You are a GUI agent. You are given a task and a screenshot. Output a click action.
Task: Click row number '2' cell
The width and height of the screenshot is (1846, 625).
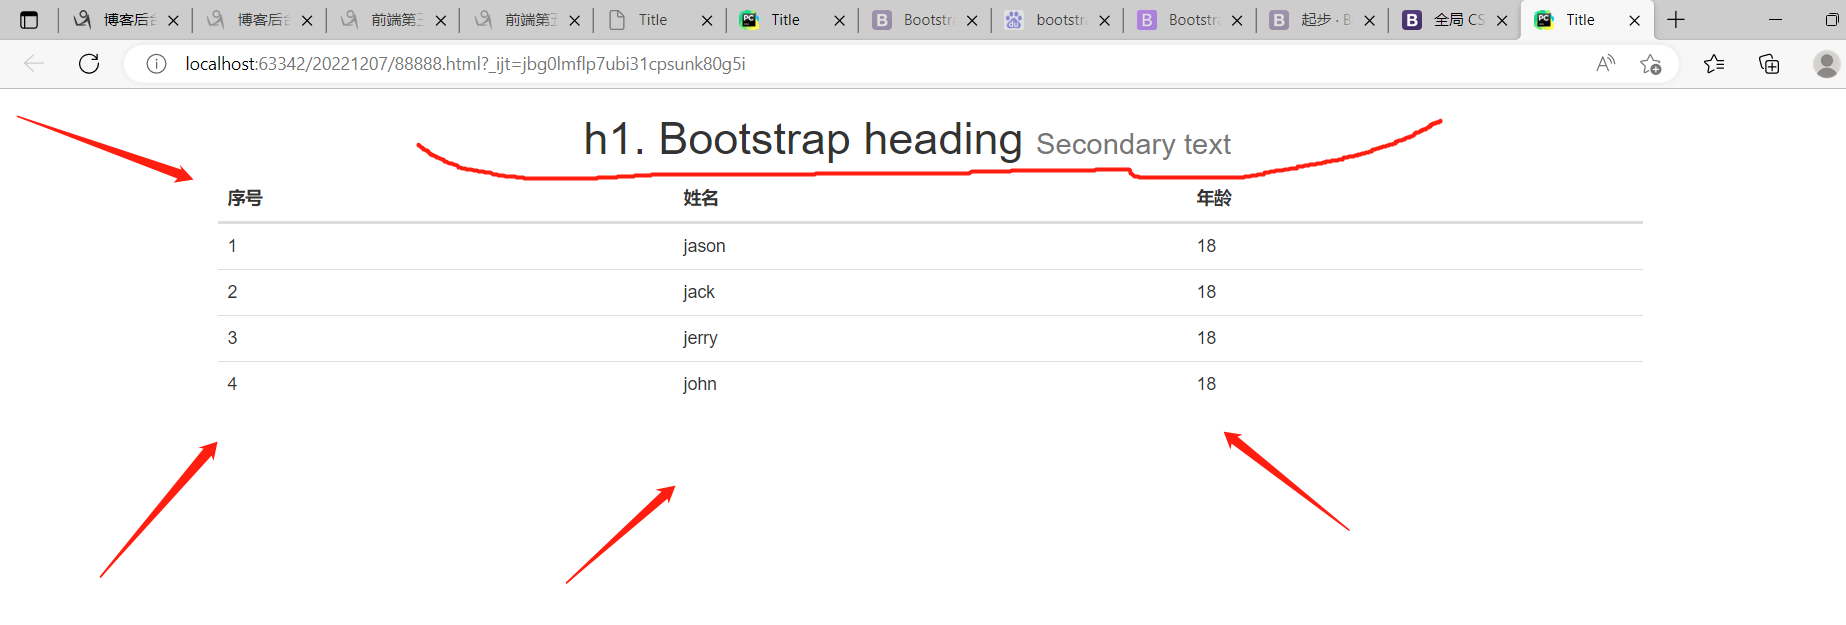232,292
